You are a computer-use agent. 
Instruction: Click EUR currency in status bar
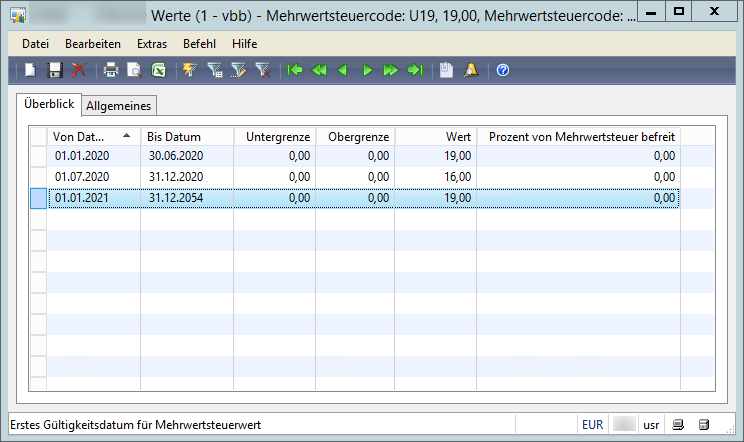pyautogui.click(x=593, y=424)
